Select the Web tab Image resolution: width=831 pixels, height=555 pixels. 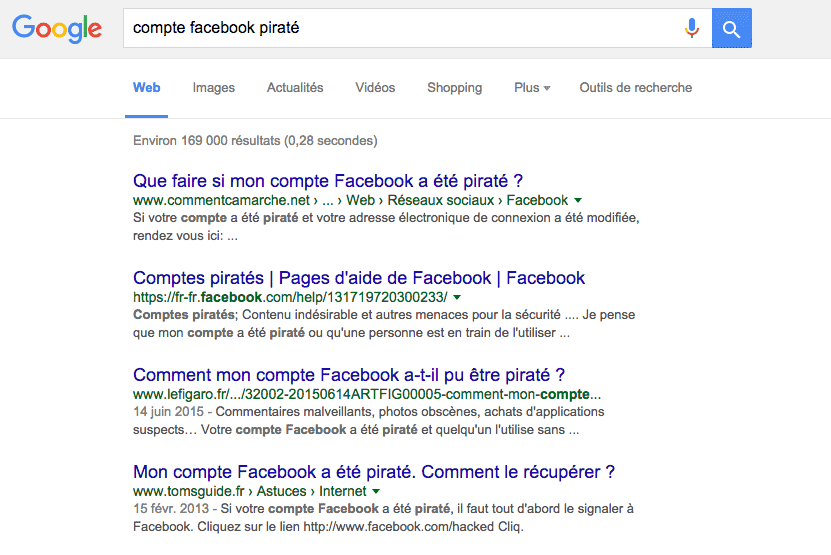tap(146, 87)
